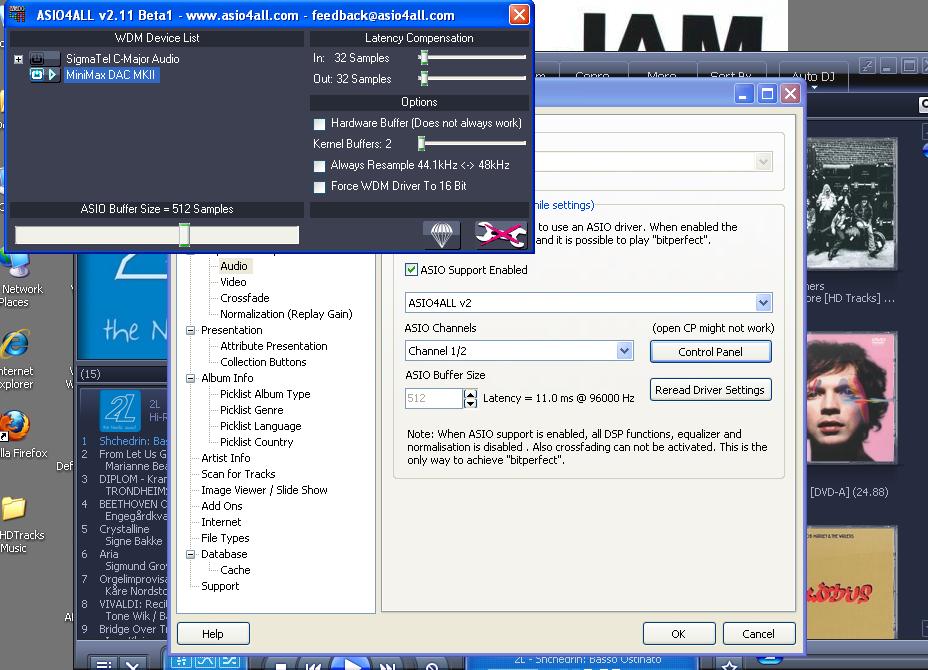Enable the Hardware Buffer checkbox

click(320, 124)
